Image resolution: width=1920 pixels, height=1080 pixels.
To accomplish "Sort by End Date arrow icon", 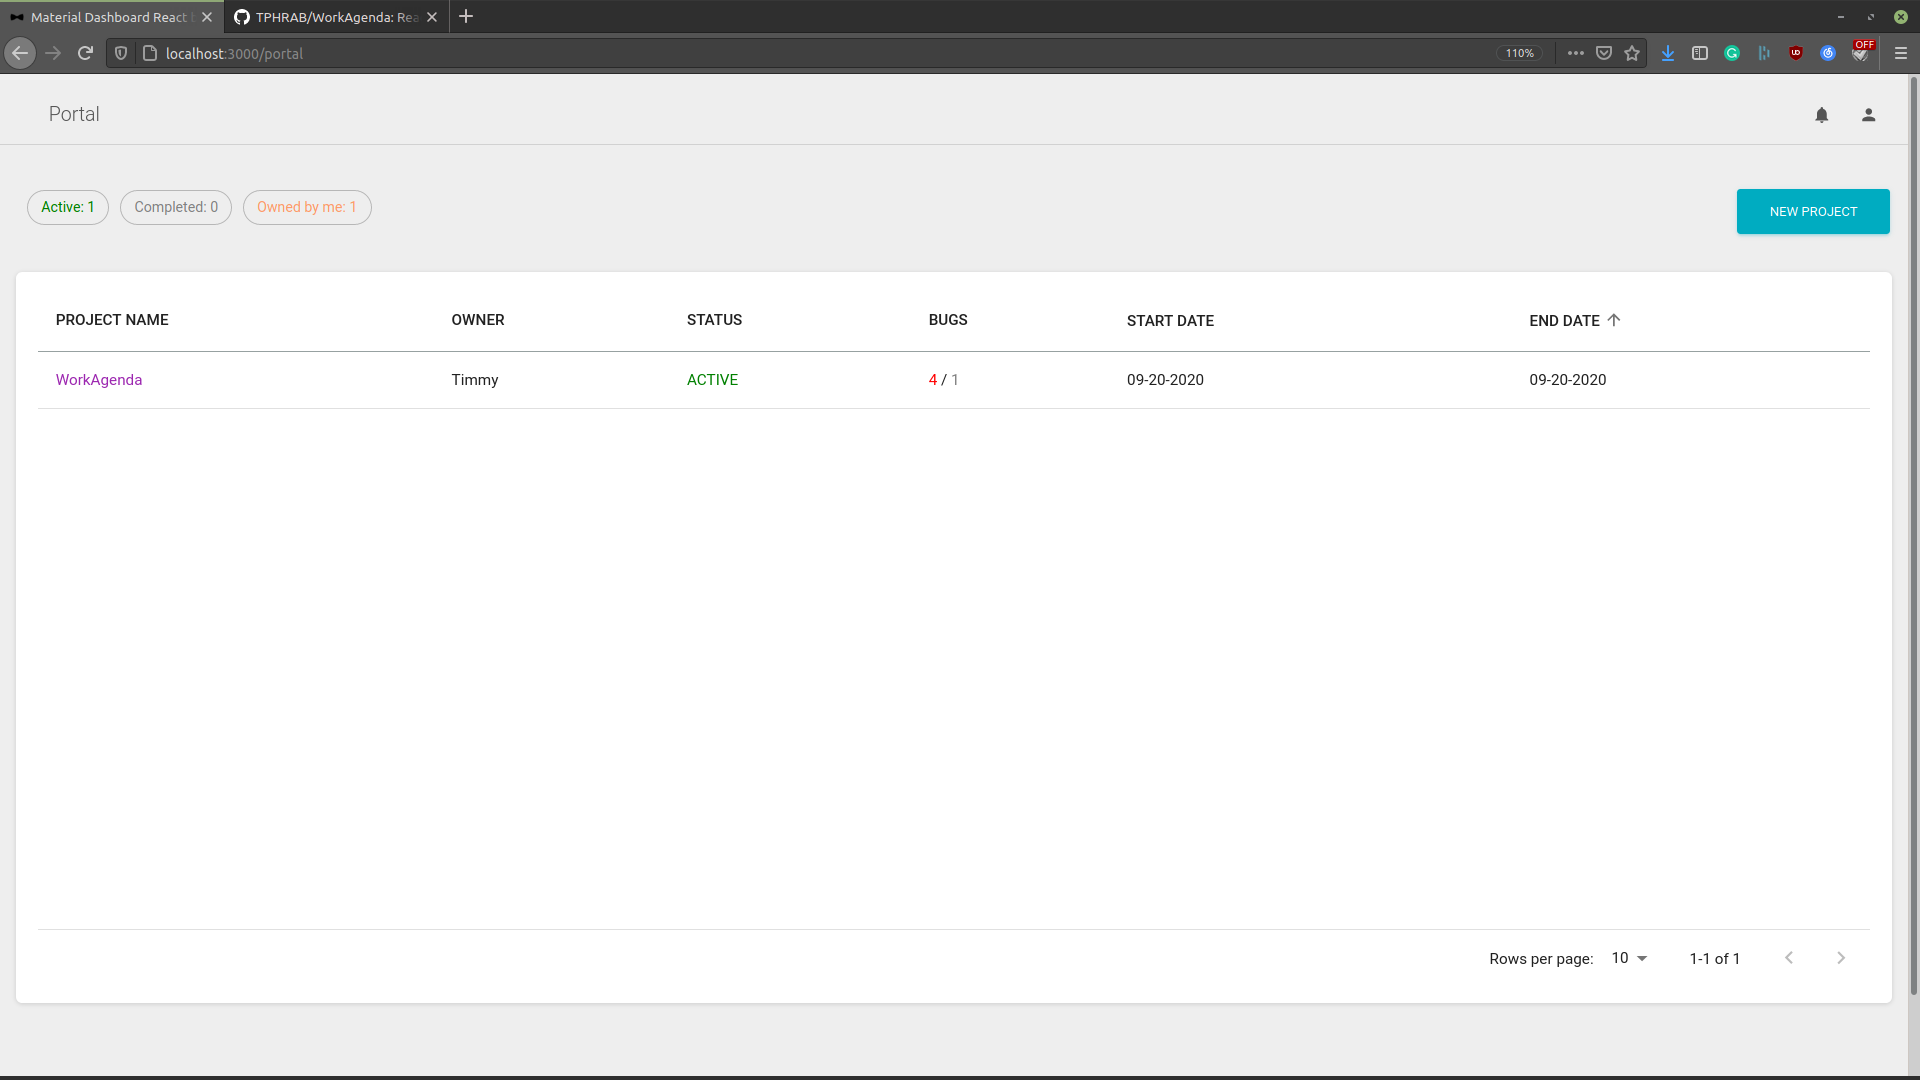I will tap(1613, 320).
